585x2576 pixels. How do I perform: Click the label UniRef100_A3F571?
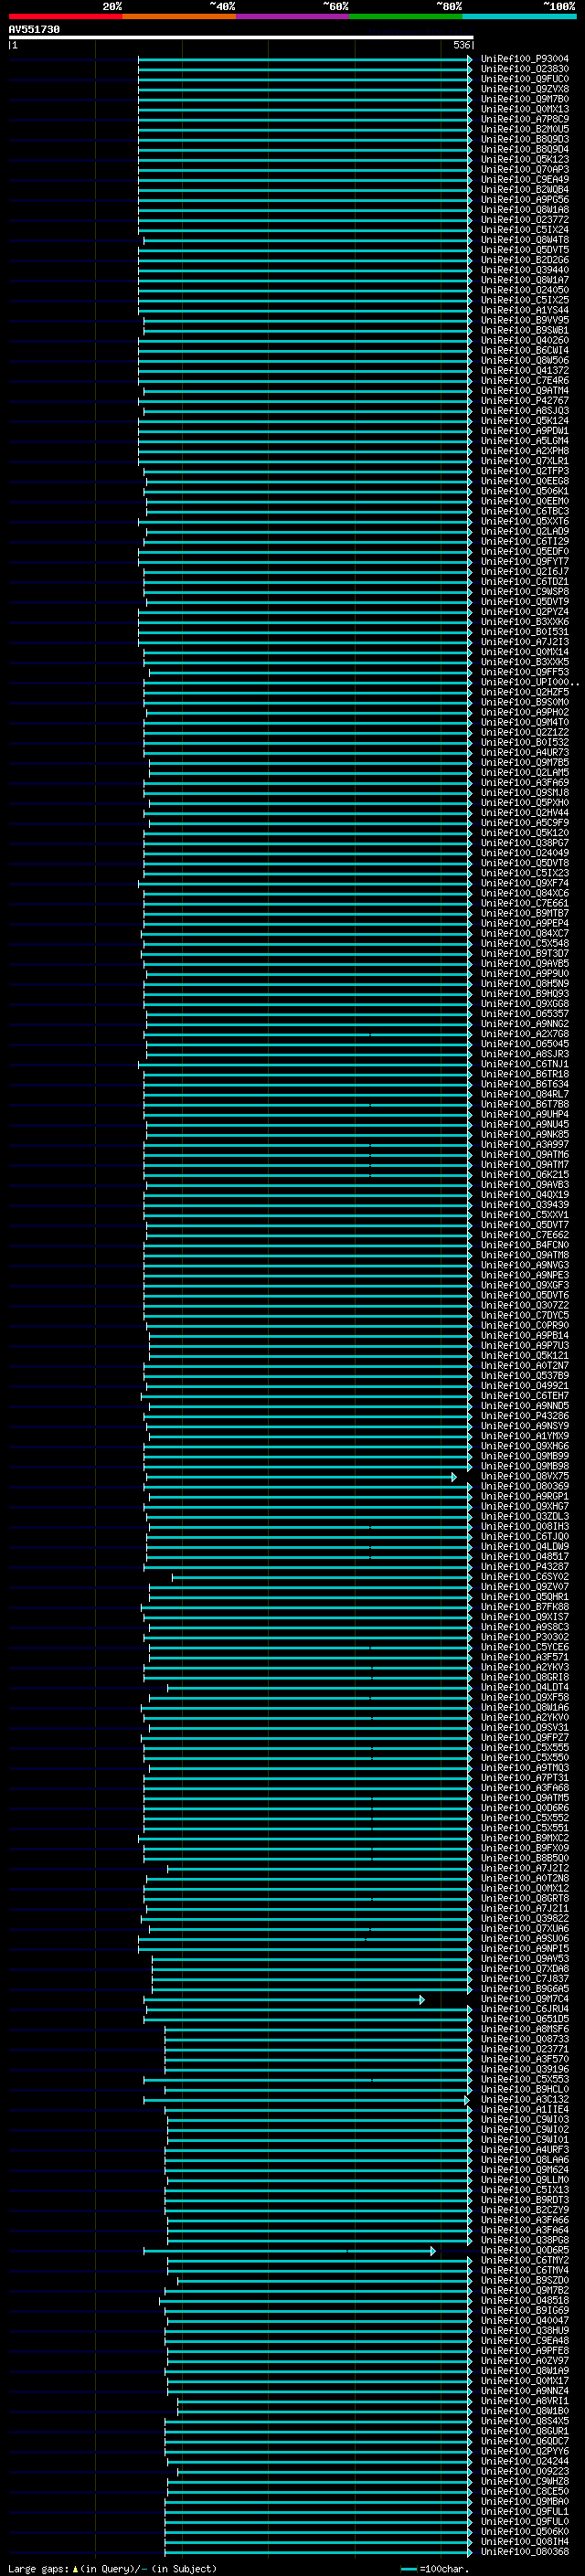click(x=525, y=1658)
